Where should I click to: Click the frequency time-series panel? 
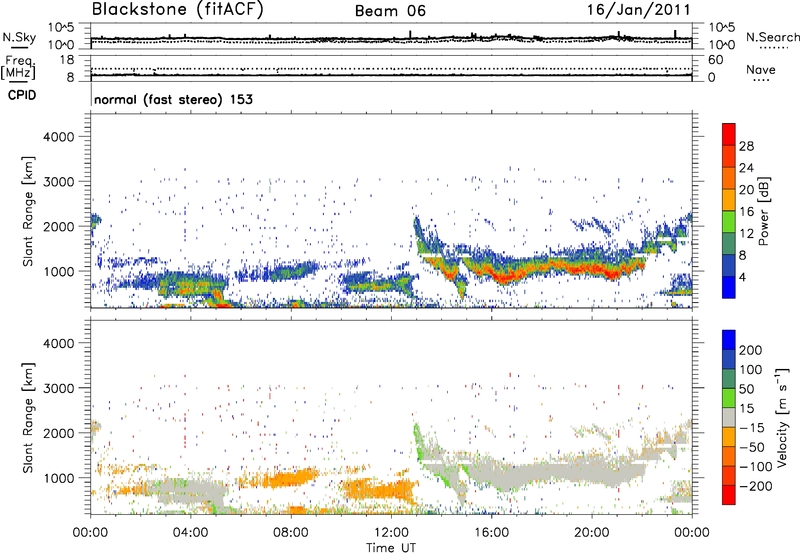coord(391,68)
